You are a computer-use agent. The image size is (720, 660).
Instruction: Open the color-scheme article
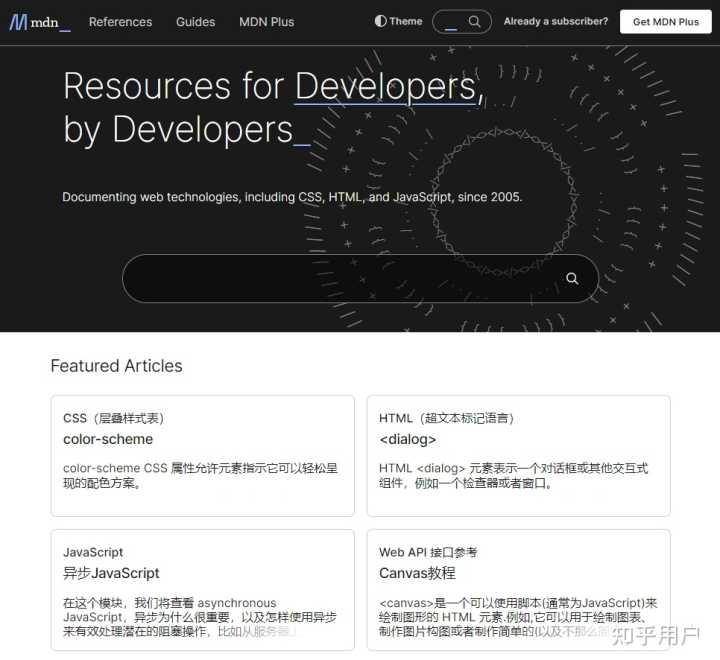point(108,439)
